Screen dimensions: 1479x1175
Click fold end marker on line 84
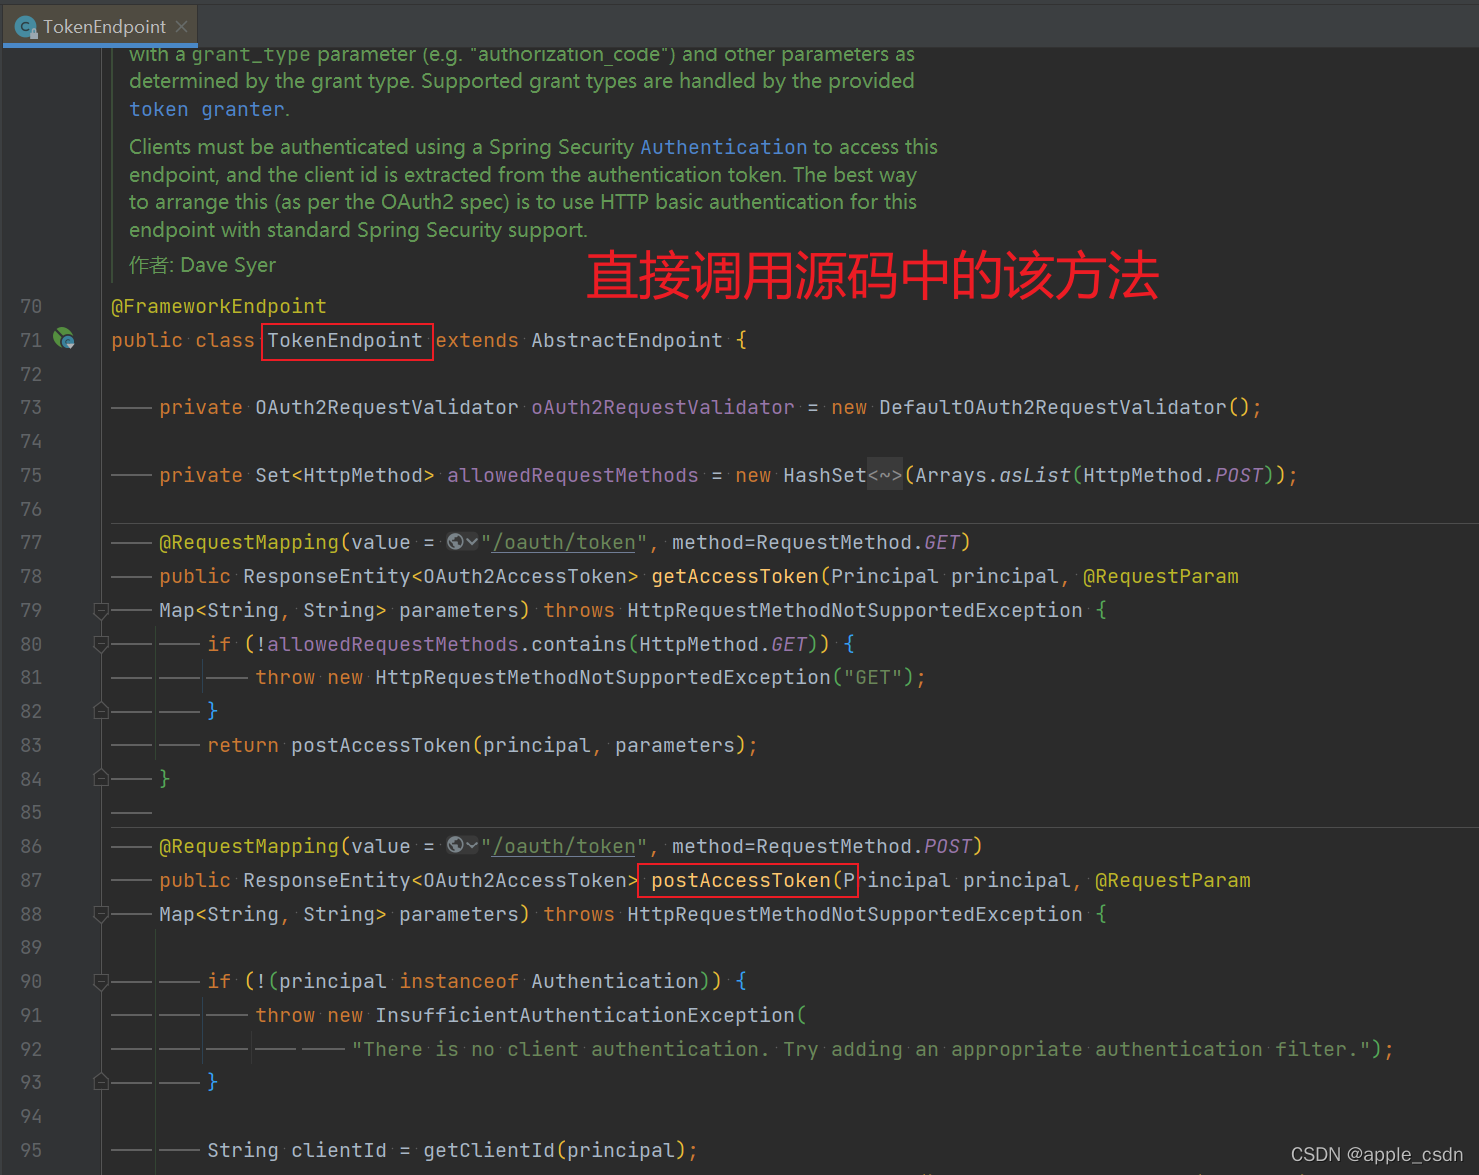pyautogui.click(x=101, y=778)
